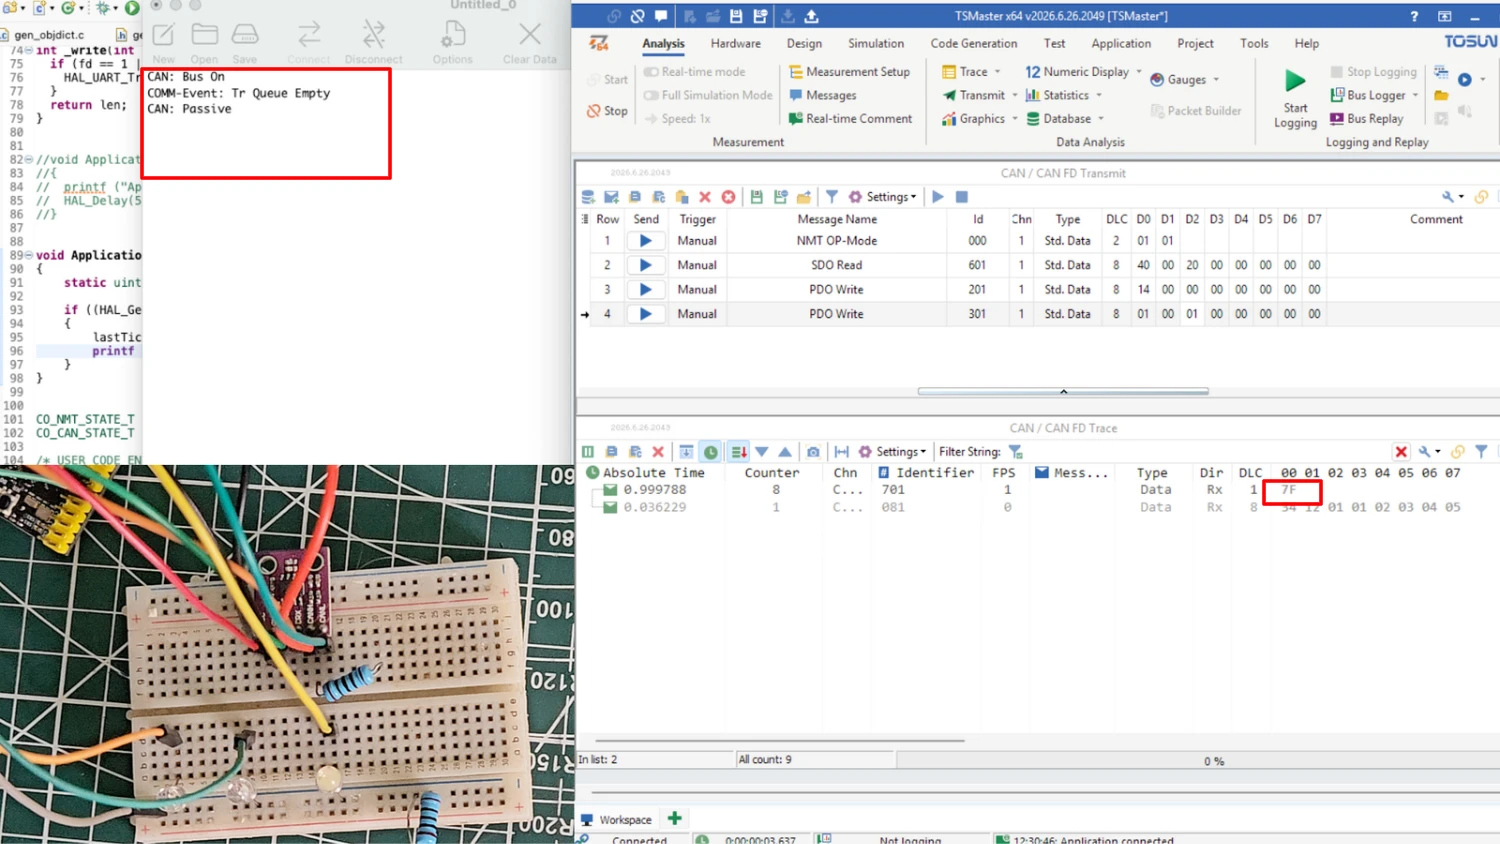
Task: Open Real-time Comment in TSMaster
Action: pyautogui.click(x=850, y=118)
